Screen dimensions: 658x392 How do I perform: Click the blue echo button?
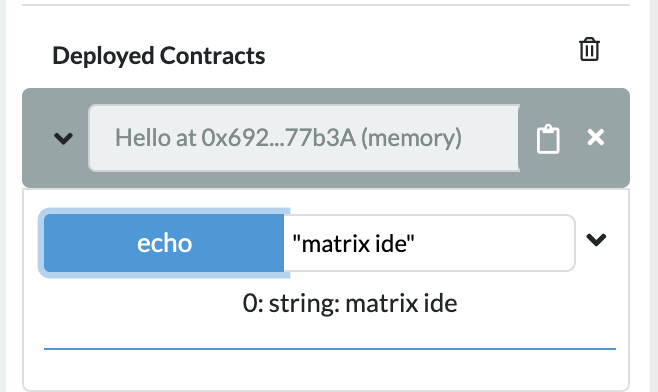point(164,243)
